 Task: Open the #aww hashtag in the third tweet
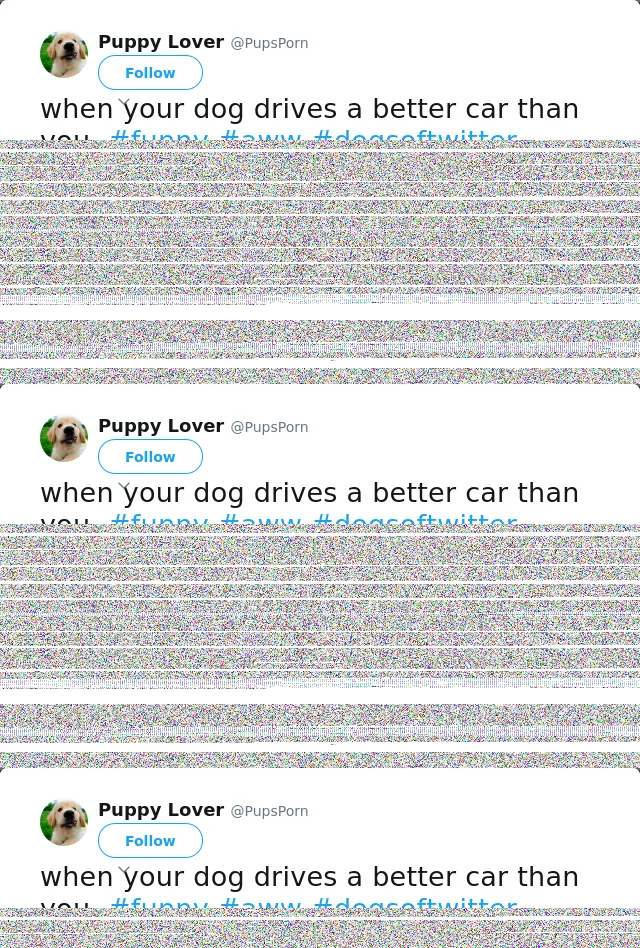261,903
